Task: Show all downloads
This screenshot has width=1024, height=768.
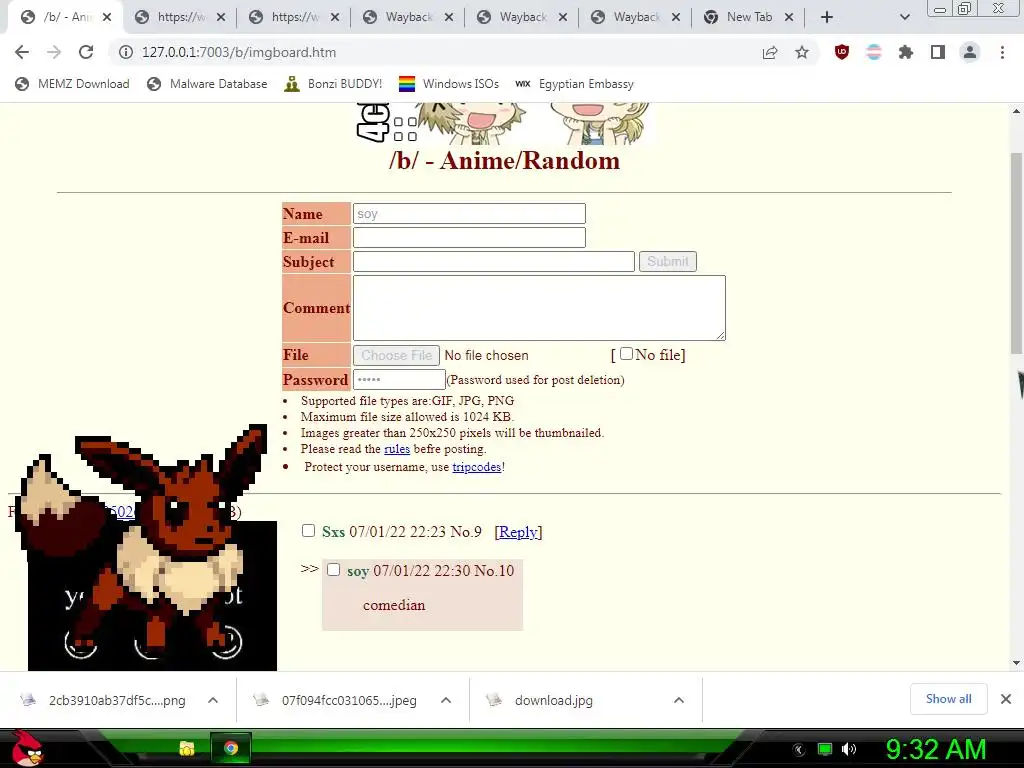Action: pos(948,699)
